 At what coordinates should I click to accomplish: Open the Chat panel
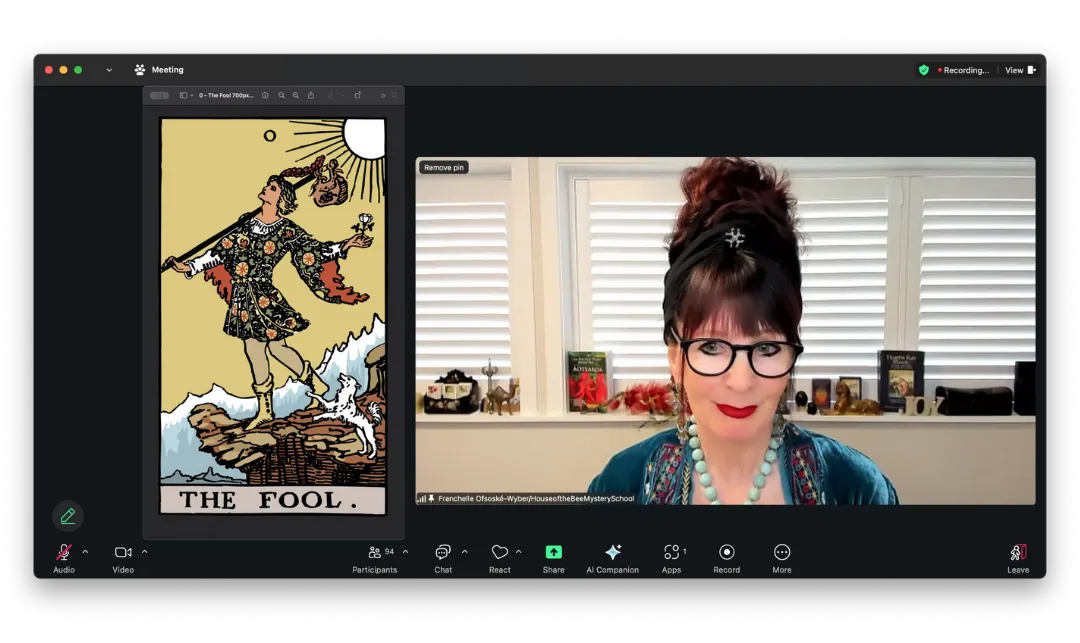point(443,553)
